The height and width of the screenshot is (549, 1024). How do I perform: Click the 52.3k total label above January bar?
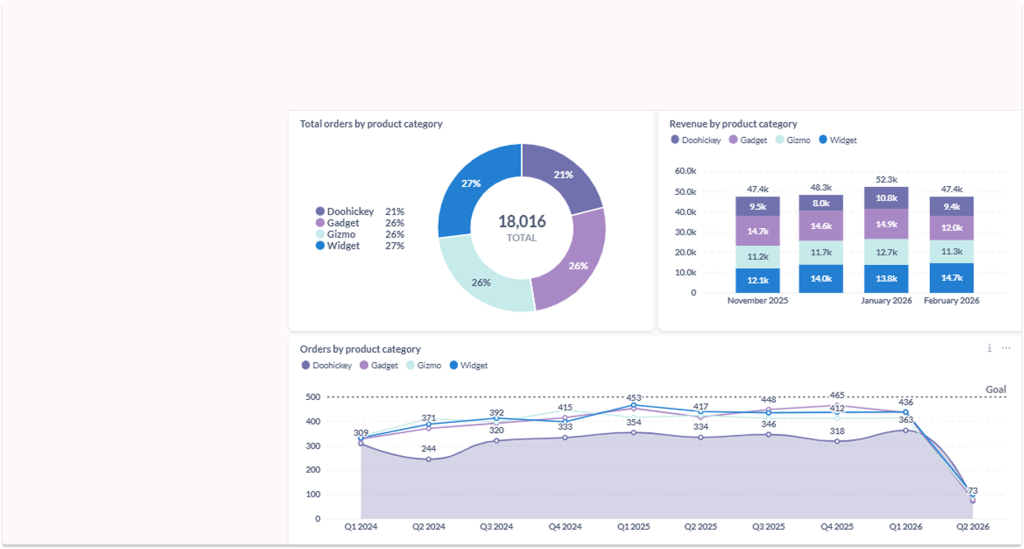[x=886, y=180]
